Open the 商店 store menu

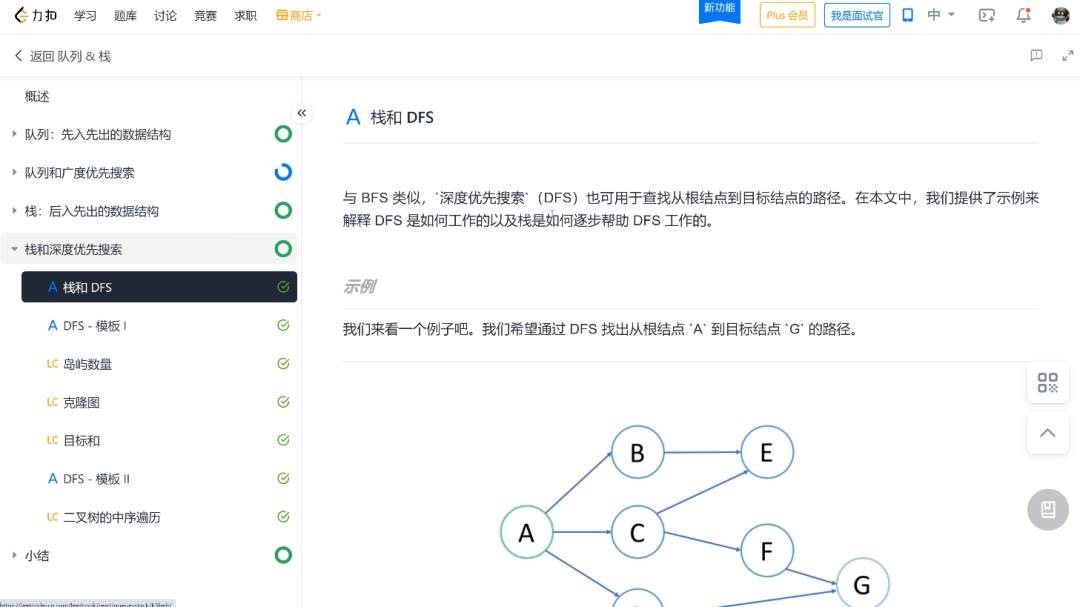pyautogui.click(x=298, y=16)
